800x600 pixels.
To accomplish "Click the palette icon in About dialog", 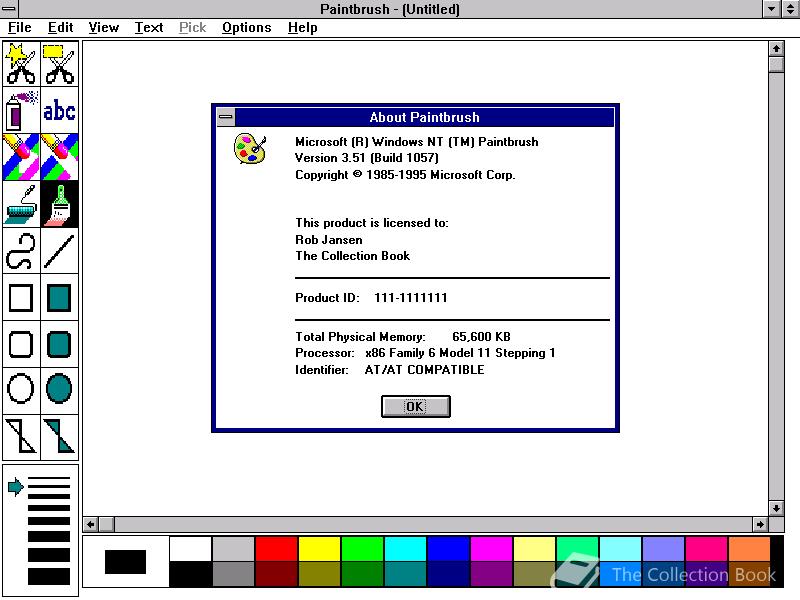I will point(250,148).
